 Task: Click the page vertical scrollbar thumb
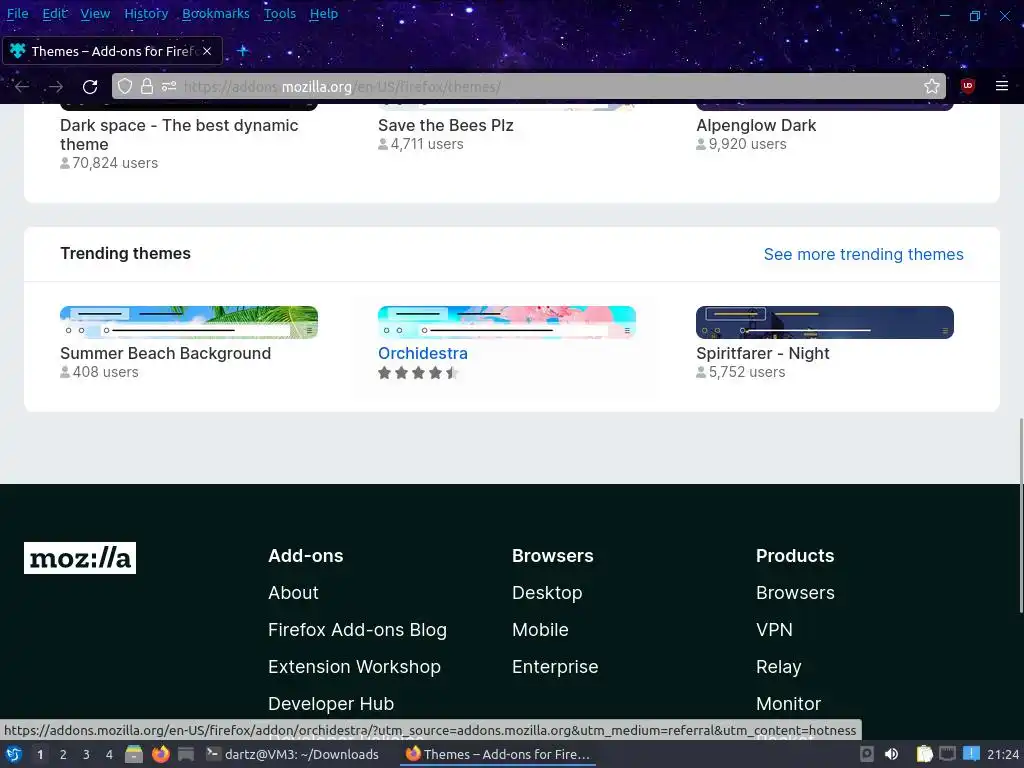(1020, 516)
